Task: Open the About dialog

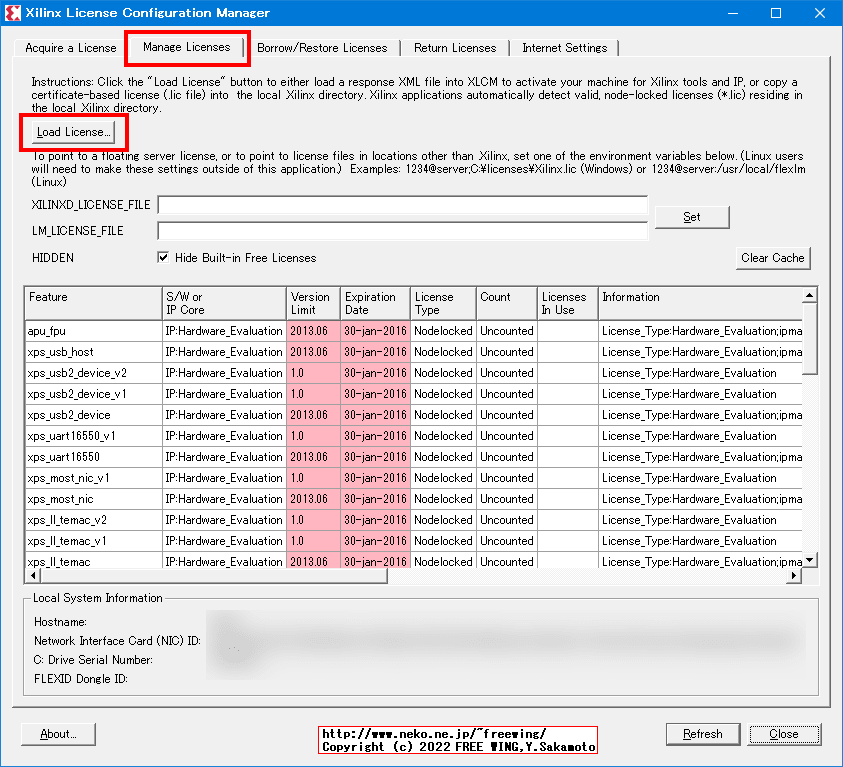Action: tap(57, 734)
